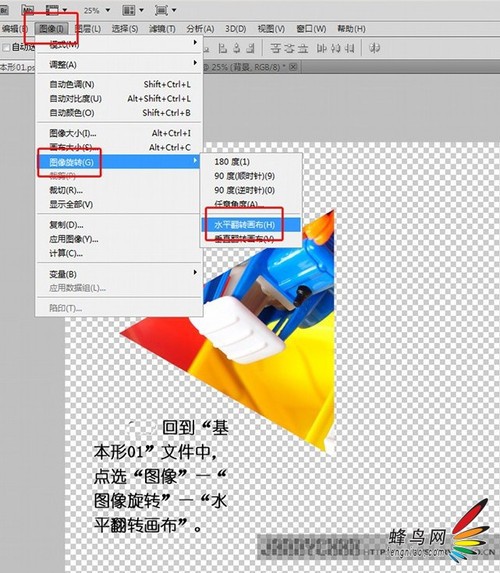Viewport: 500px width, 573px height.
Task: Switch to the 本形01.psd document tab
Action: click(x=18, y=67)
